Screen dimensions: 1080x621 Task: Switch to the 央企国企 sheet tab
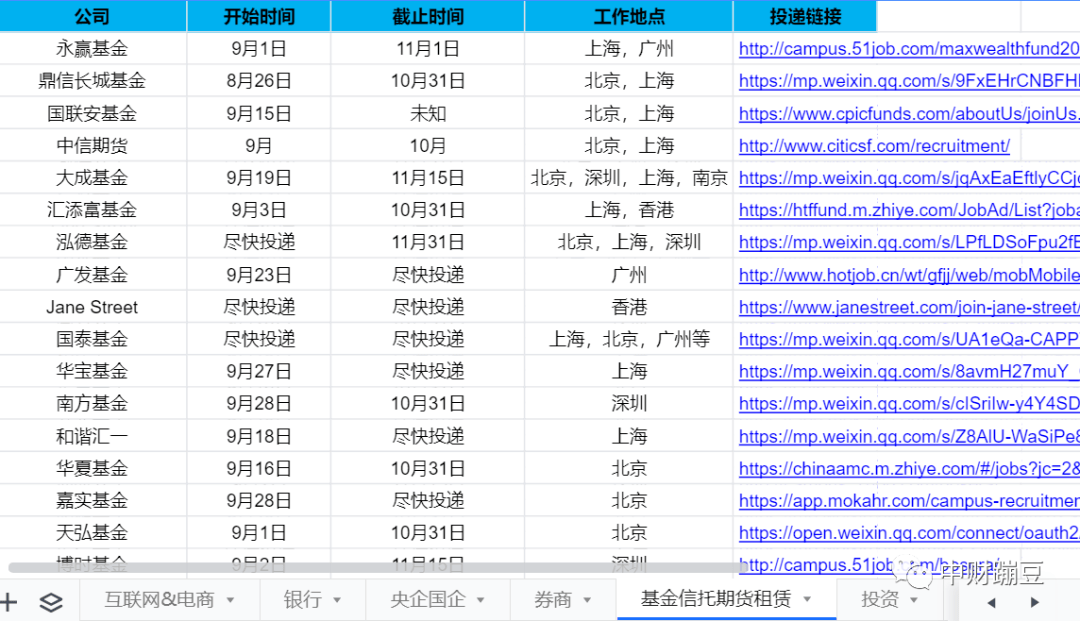[x=428, y=600]
